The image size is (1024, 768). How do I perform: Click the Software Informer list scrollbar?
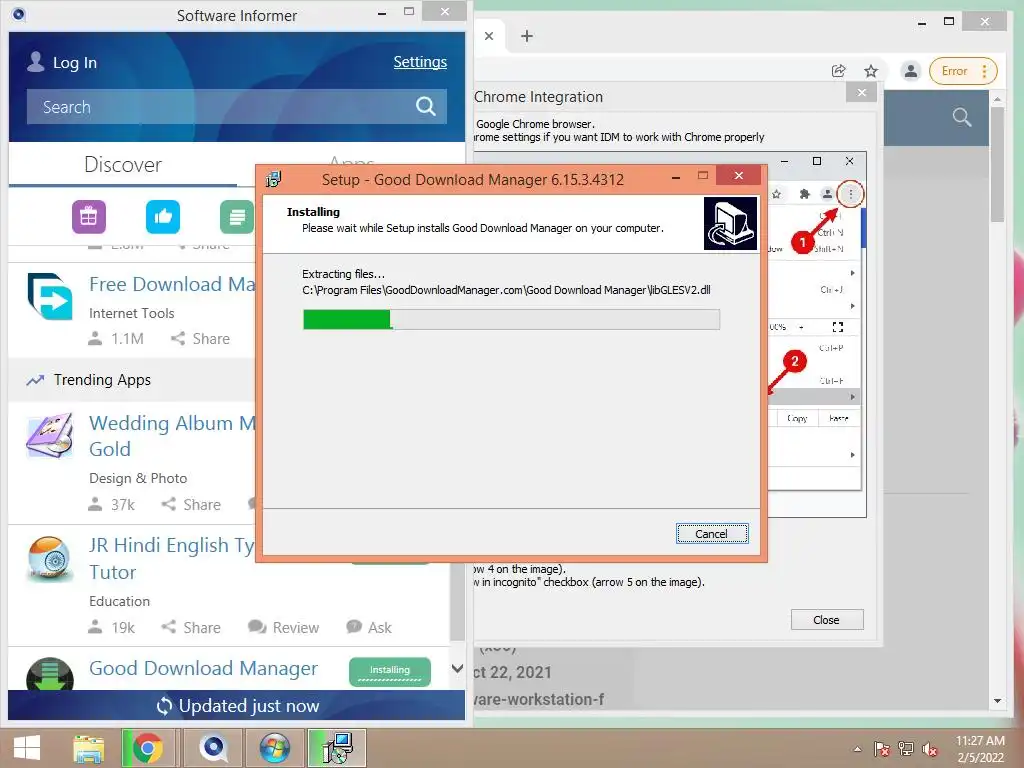(x=458, y=604)
